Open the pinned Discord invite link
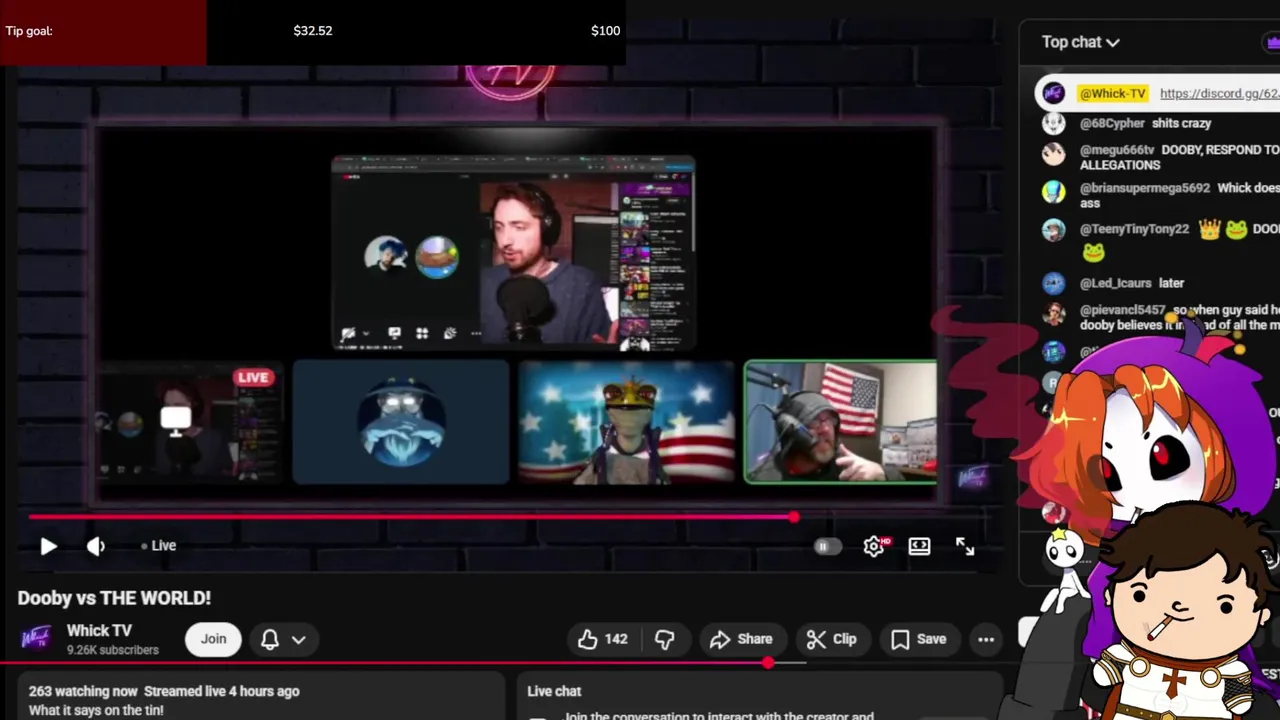 1219,93
